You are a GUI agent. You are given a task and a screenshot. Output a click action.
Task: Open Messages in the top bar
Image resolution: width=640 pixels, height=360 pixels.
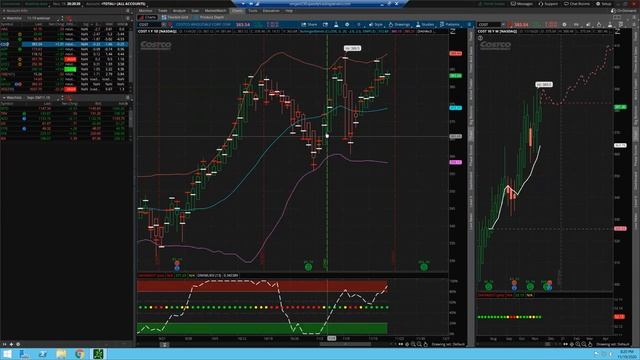[x=522, y=4]
